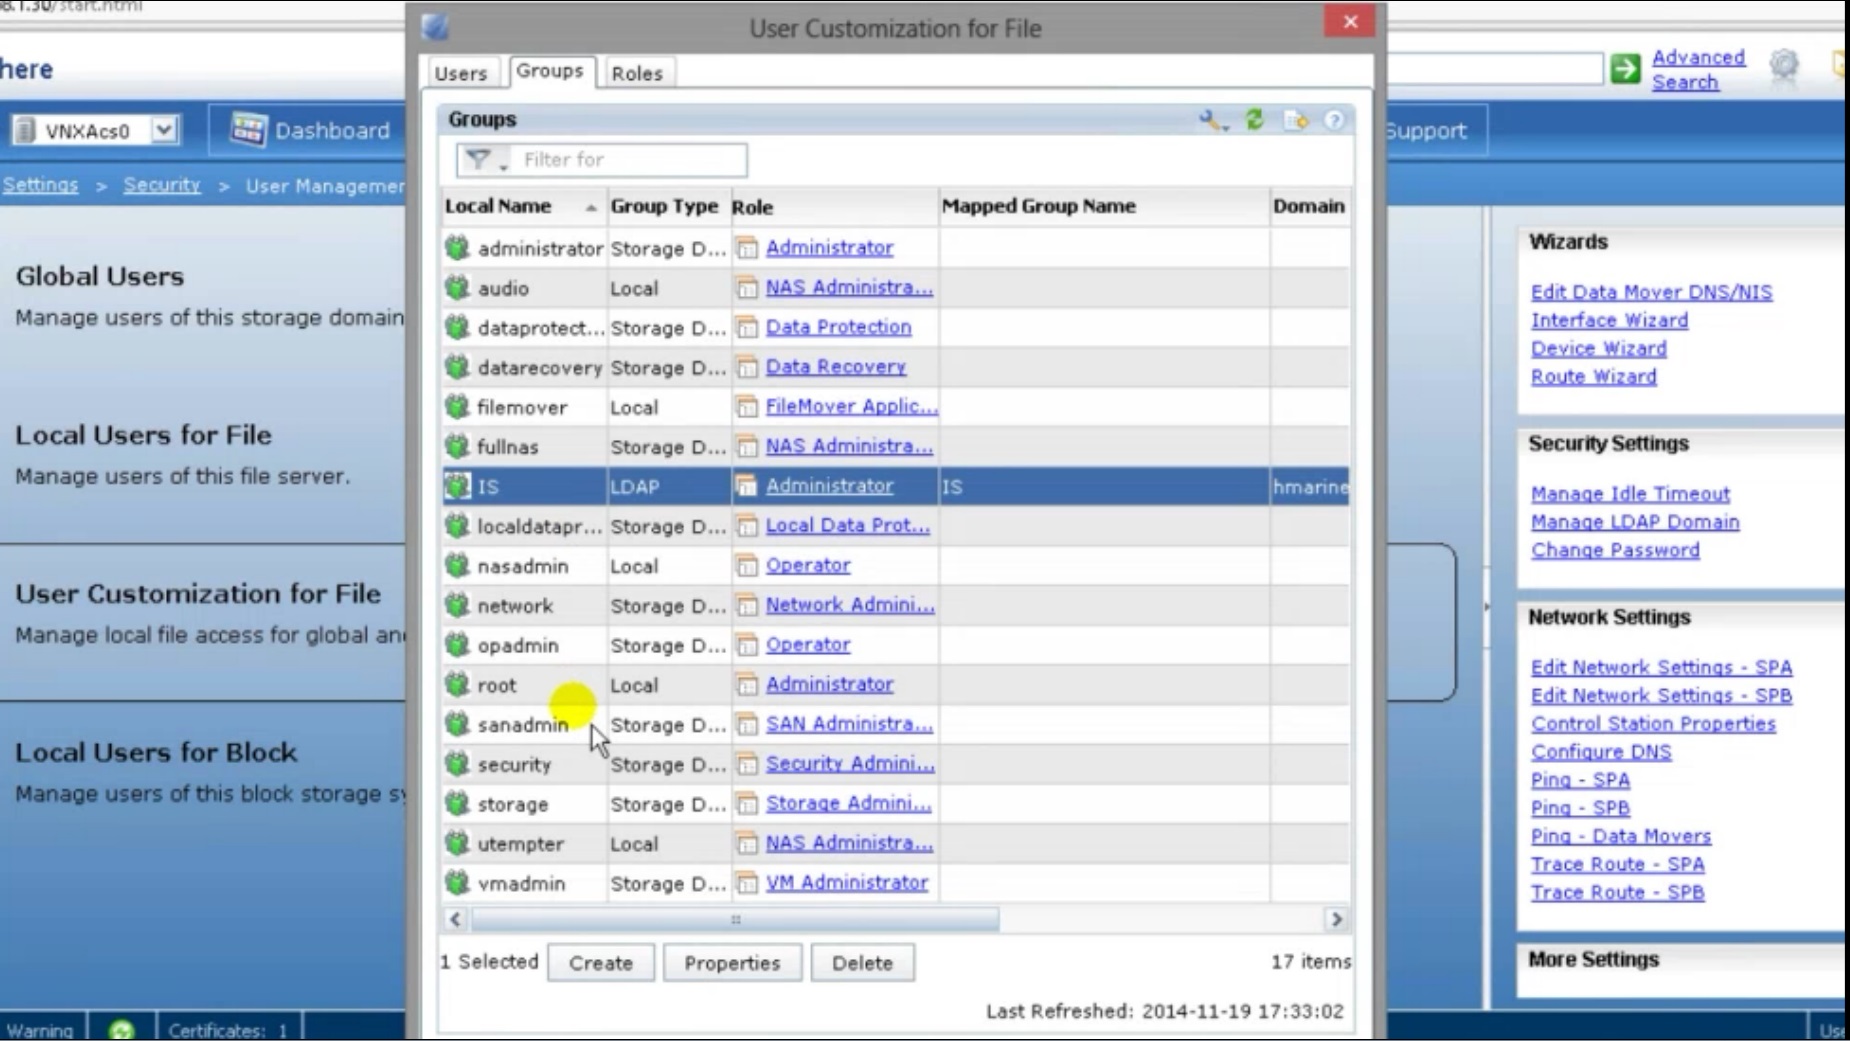The image size is (1850, 1041).
Task: Select the utempter group row
Action: tap(896, 843)
